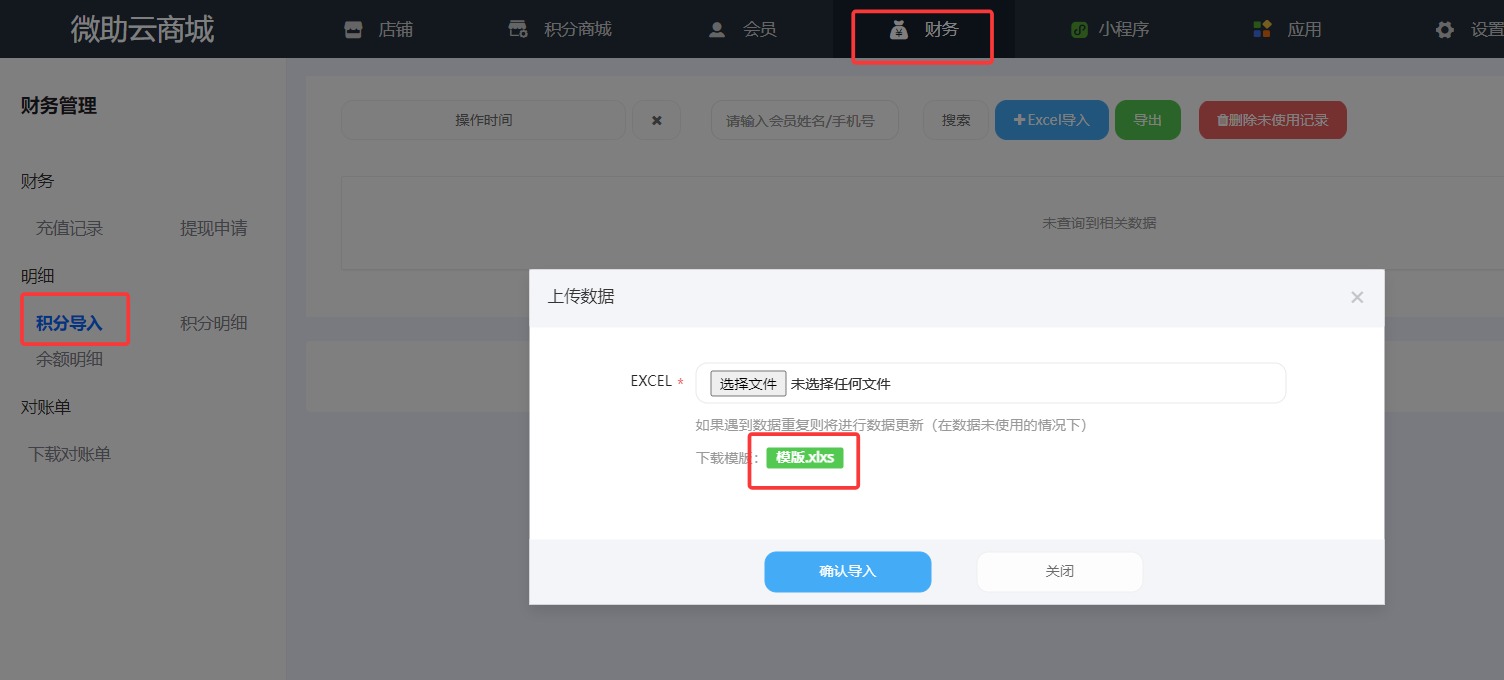Export data via the 导出 button

pos(1147,119)
